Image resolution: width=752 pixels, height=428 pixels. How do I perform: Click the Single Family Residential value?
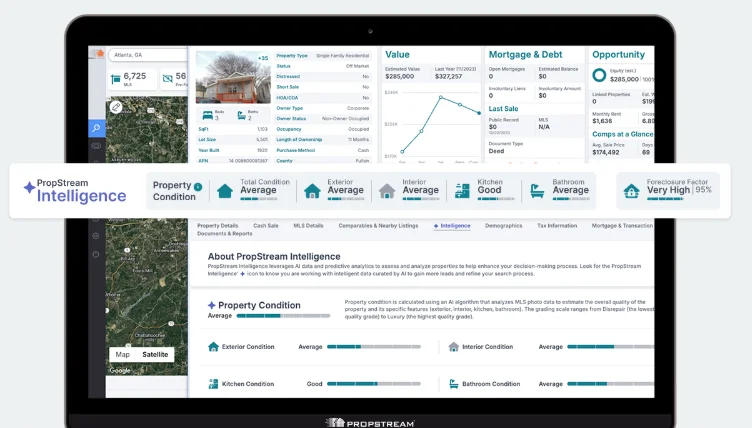(342, 56)
